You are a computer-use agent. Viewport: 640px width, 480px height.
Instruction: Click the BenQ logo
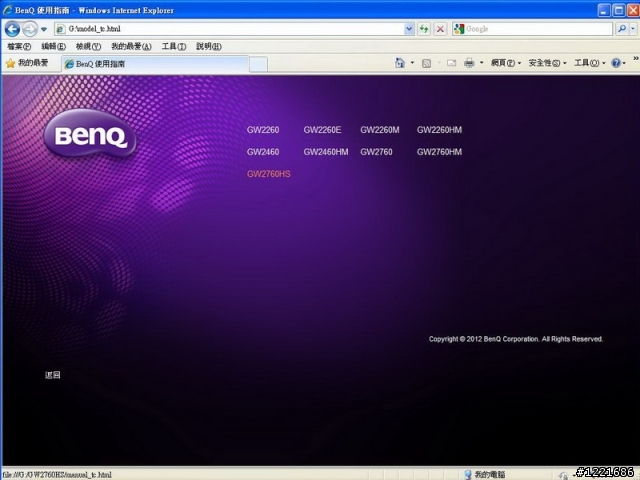tap(90, 133)
